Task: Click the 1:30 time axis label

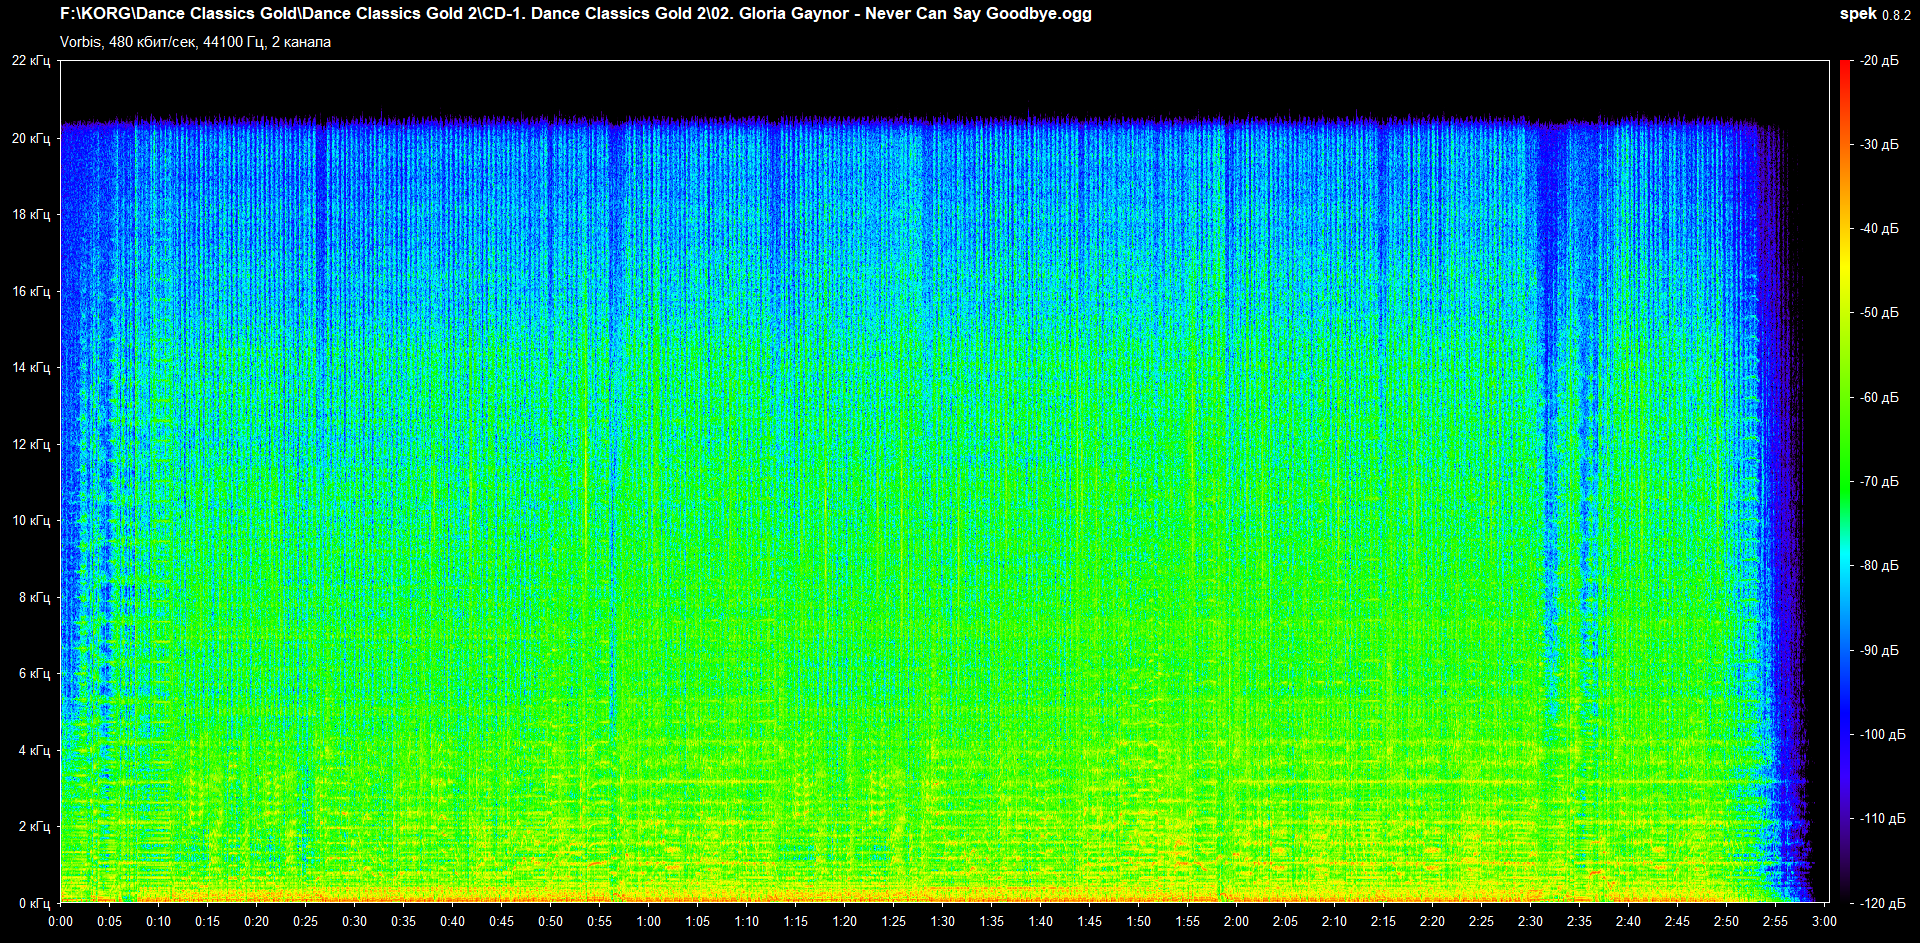Action: click(x=942, y=921)
